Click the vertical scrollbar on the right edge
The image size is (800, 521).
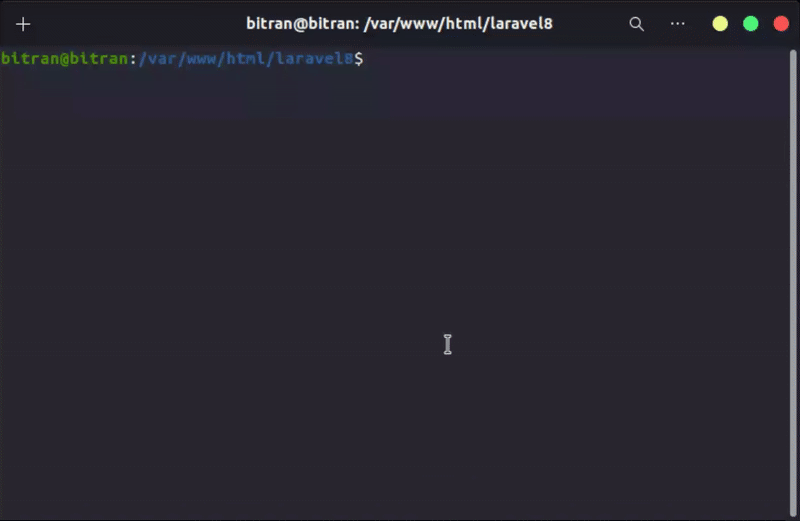[793, 283]
